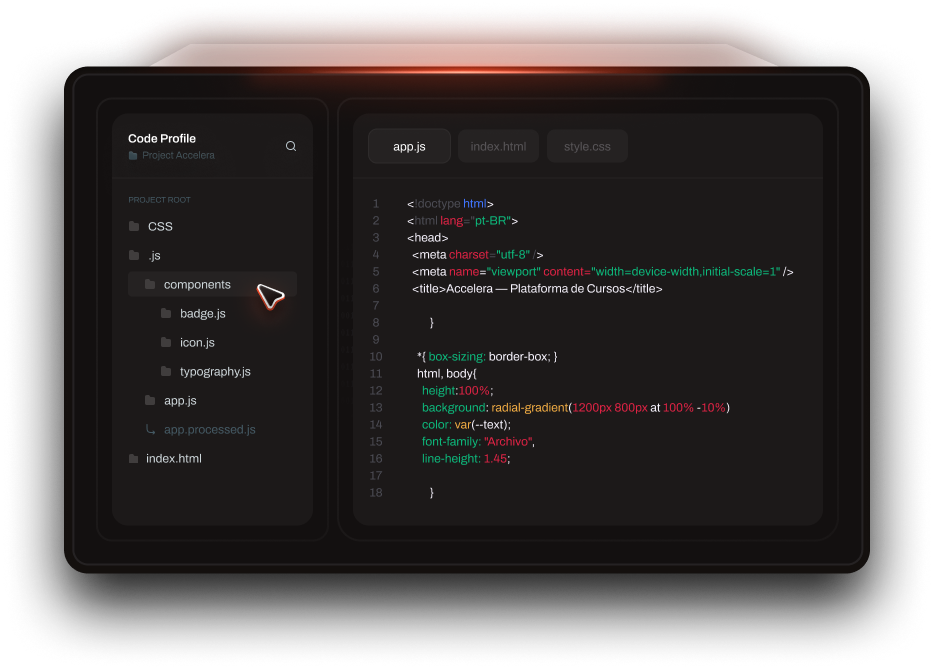
Task: Click line number 10 in gutter
Action: tap(376, 357)
